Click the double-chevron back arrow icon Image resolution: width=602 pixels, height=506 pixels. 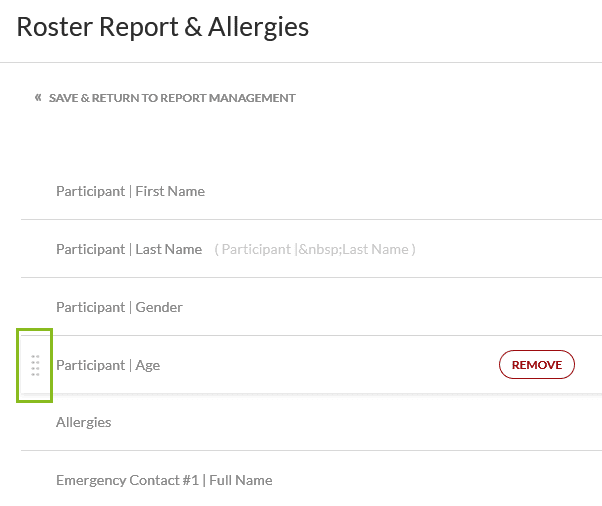coord(38,98)
